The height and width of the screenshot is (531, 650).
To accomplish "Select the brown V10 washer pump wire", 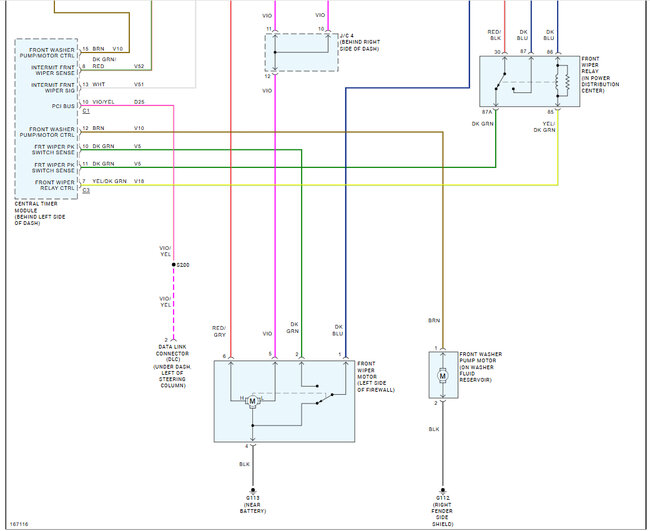I will tap(261, 132).
